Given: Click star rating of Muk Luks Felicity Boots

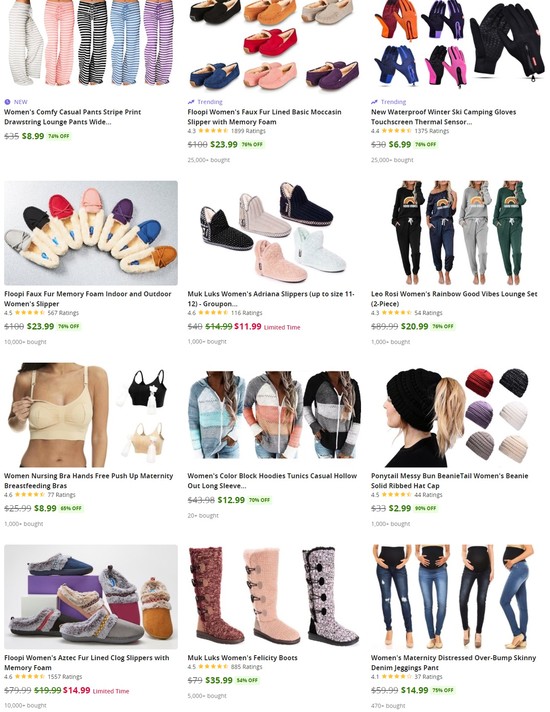Looking at the screenshot, I should (213, 667).
